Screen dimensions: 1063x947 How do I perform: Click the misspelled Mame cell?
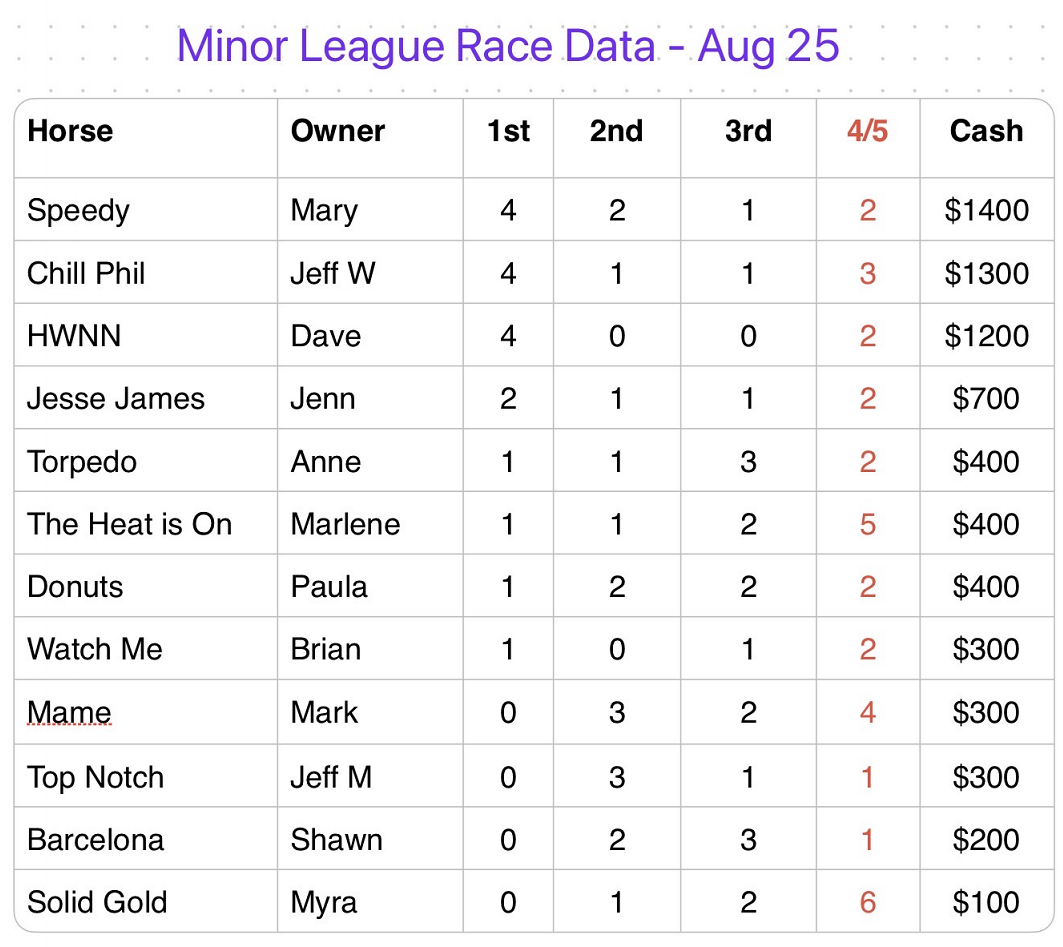click(145, 712)
